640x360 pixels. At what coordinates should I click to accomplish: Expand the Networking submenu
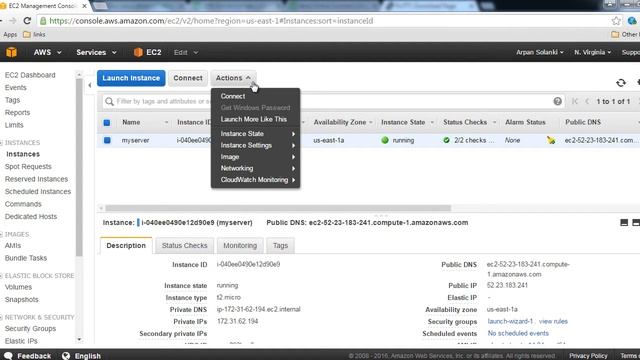coord(257,168)
